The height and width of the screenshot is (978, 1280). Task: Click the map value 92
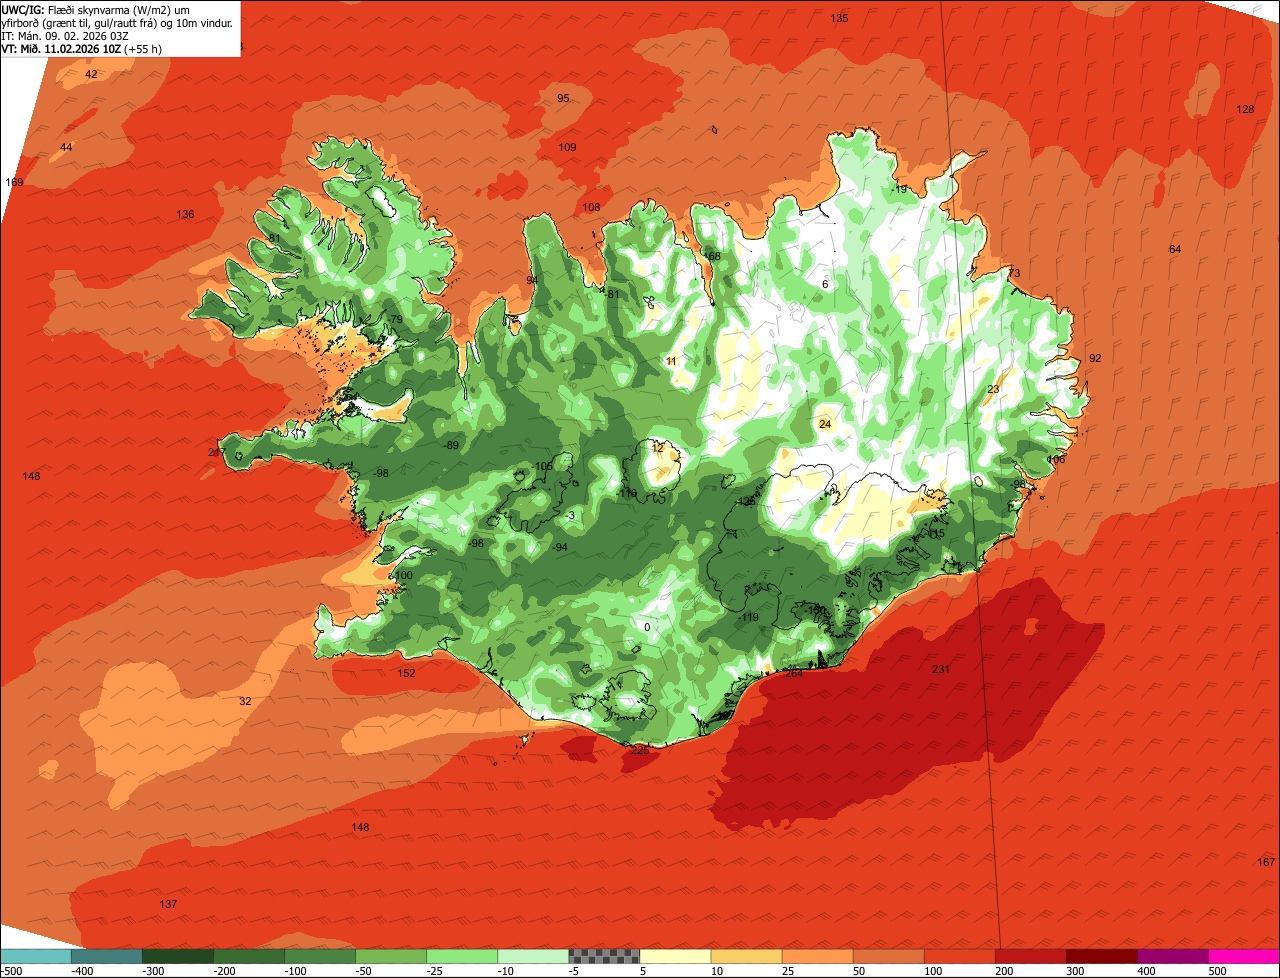(1095, 359)
